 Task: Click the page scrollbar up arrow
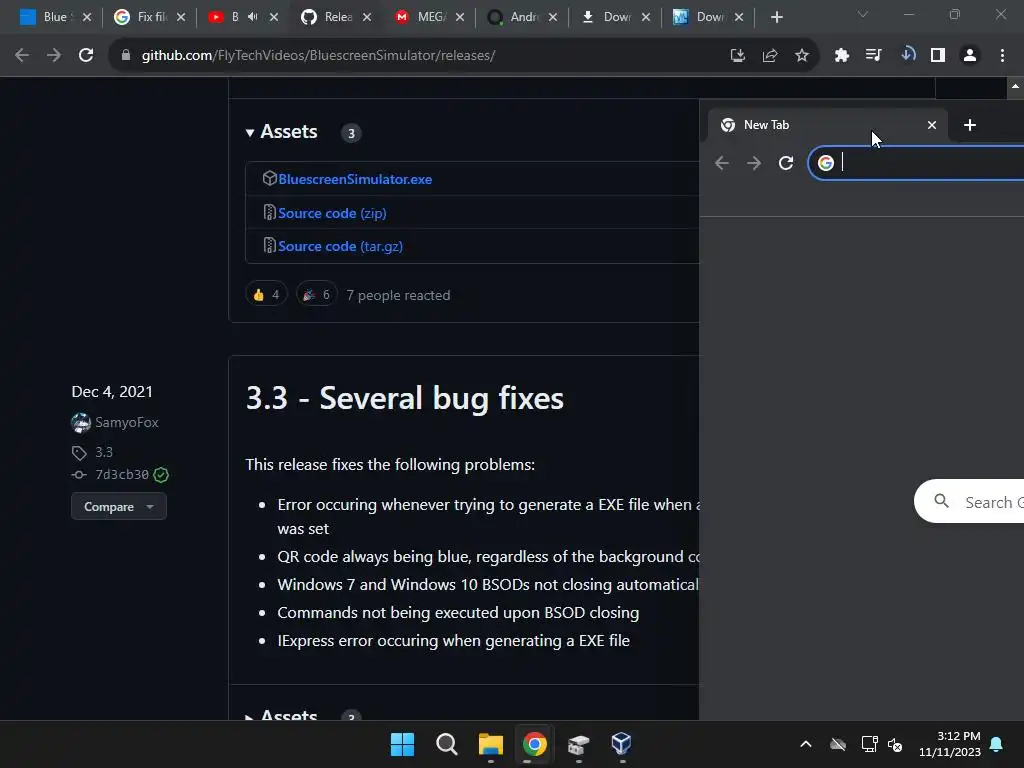tap(1015, 86)
